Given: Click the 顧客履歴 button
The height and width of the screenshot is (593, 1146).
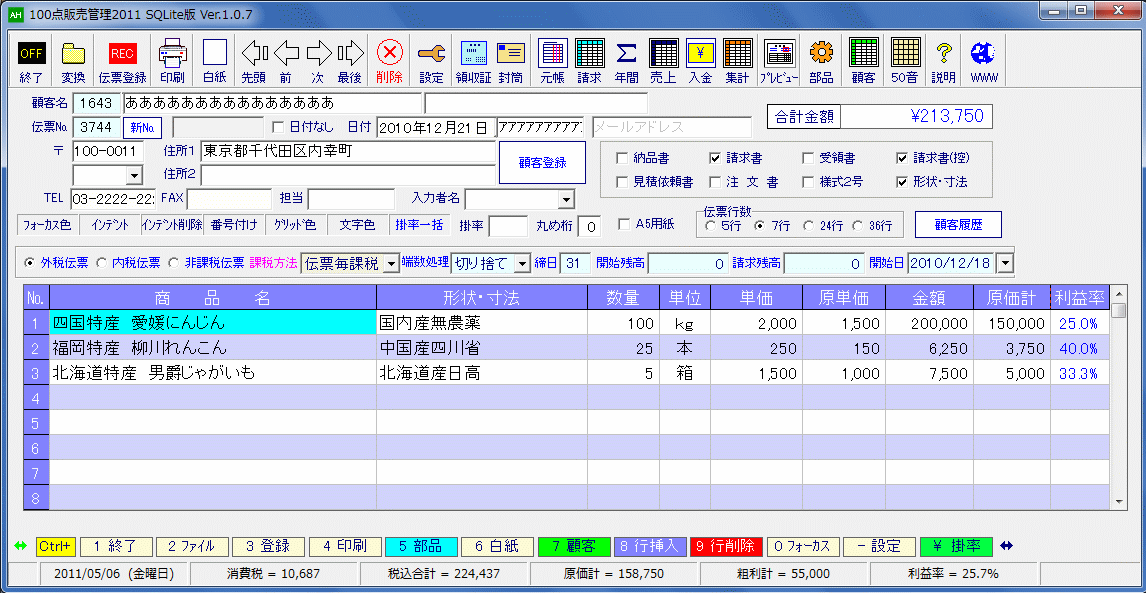Looking at the screenshot, I should [958, 224].
